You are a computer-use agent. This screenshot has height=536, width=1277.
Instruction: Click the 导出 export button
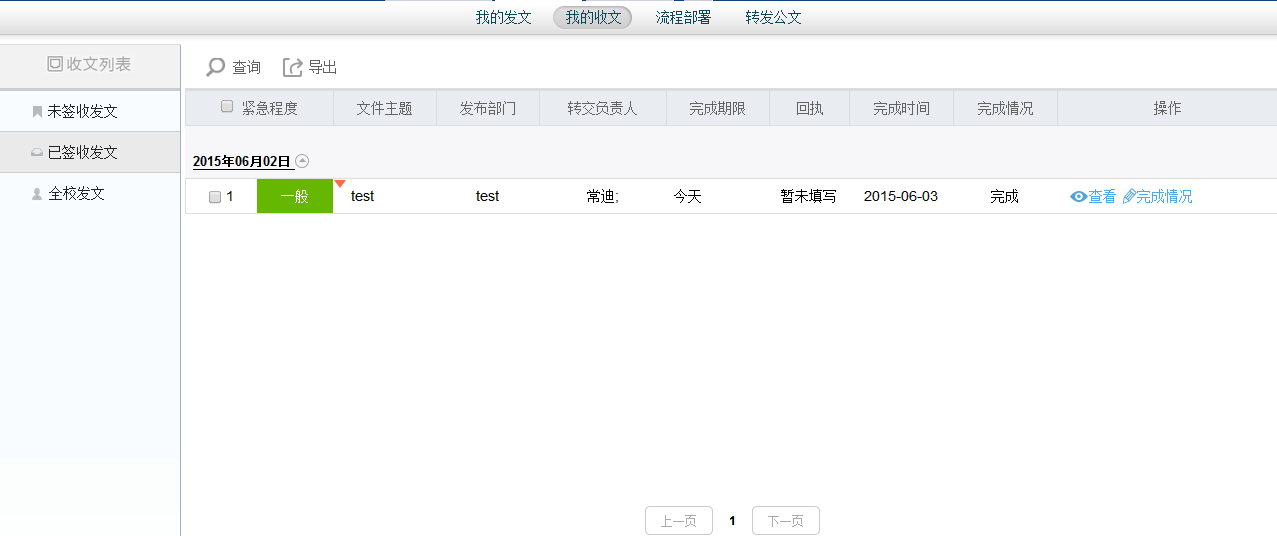(x=310, y=67)
